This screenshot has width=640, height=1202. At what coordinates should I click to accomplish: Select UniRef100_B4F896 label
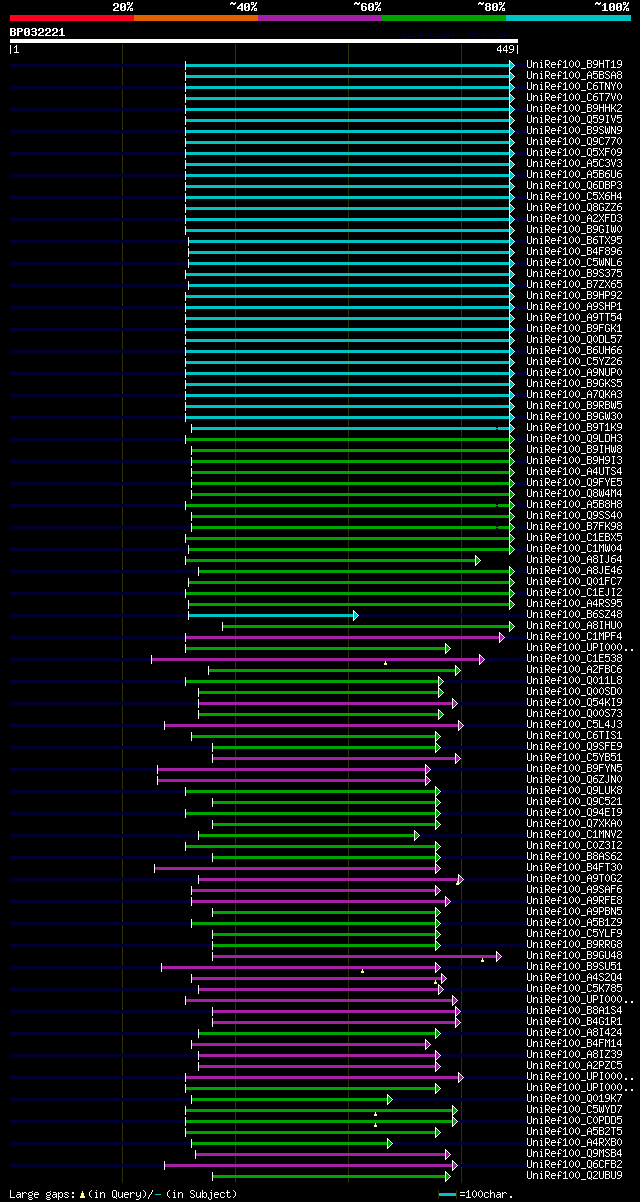pos(574,251)
